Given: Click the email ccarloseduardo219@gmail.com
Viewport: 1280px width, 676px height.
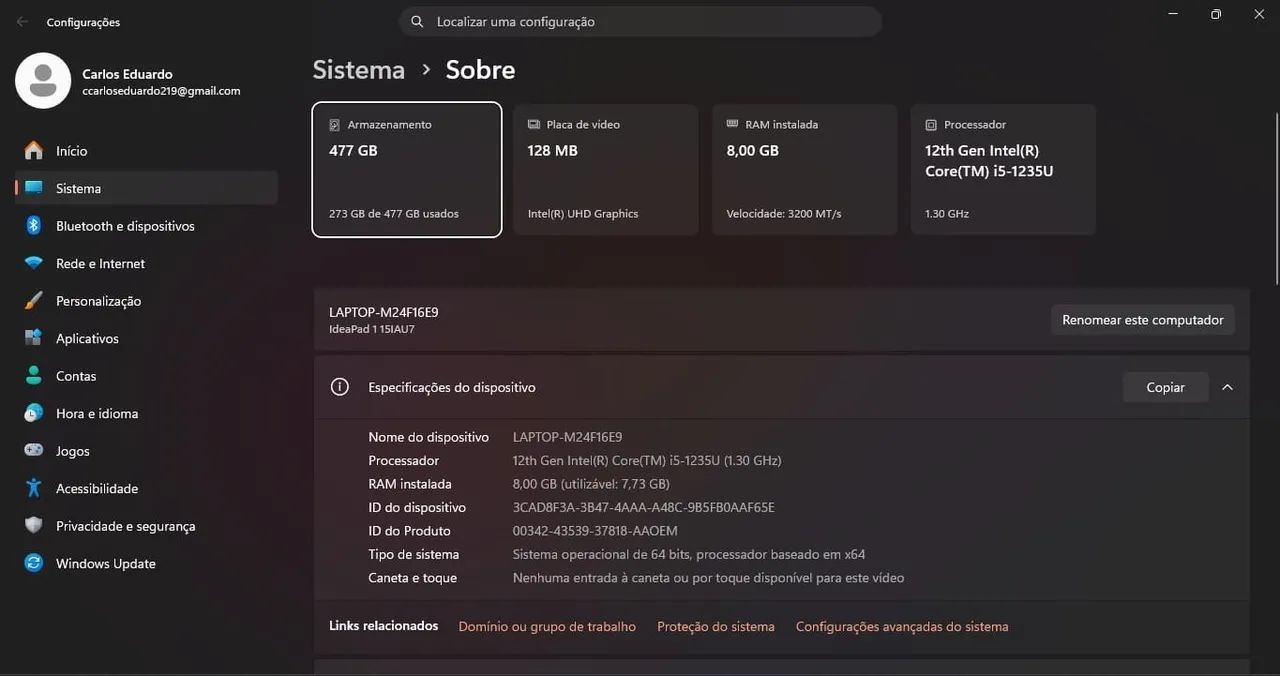Looking at the screenshot, I should point(161,90).
